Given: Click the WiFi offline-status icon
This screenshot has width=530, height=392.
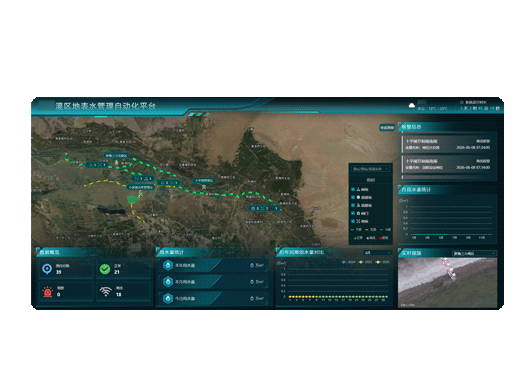Looking at the screenshot, I should point(106,291).
